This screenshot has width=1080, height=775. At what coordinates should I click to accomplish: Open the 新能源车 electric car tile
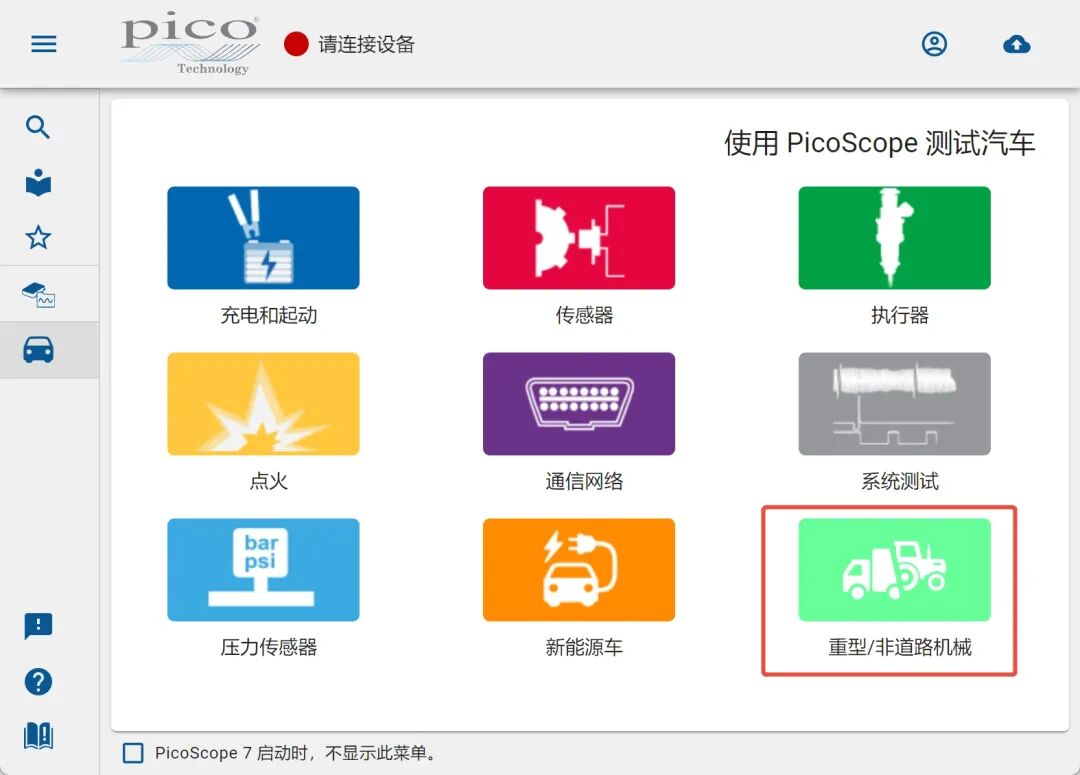[x=579, y=570]
